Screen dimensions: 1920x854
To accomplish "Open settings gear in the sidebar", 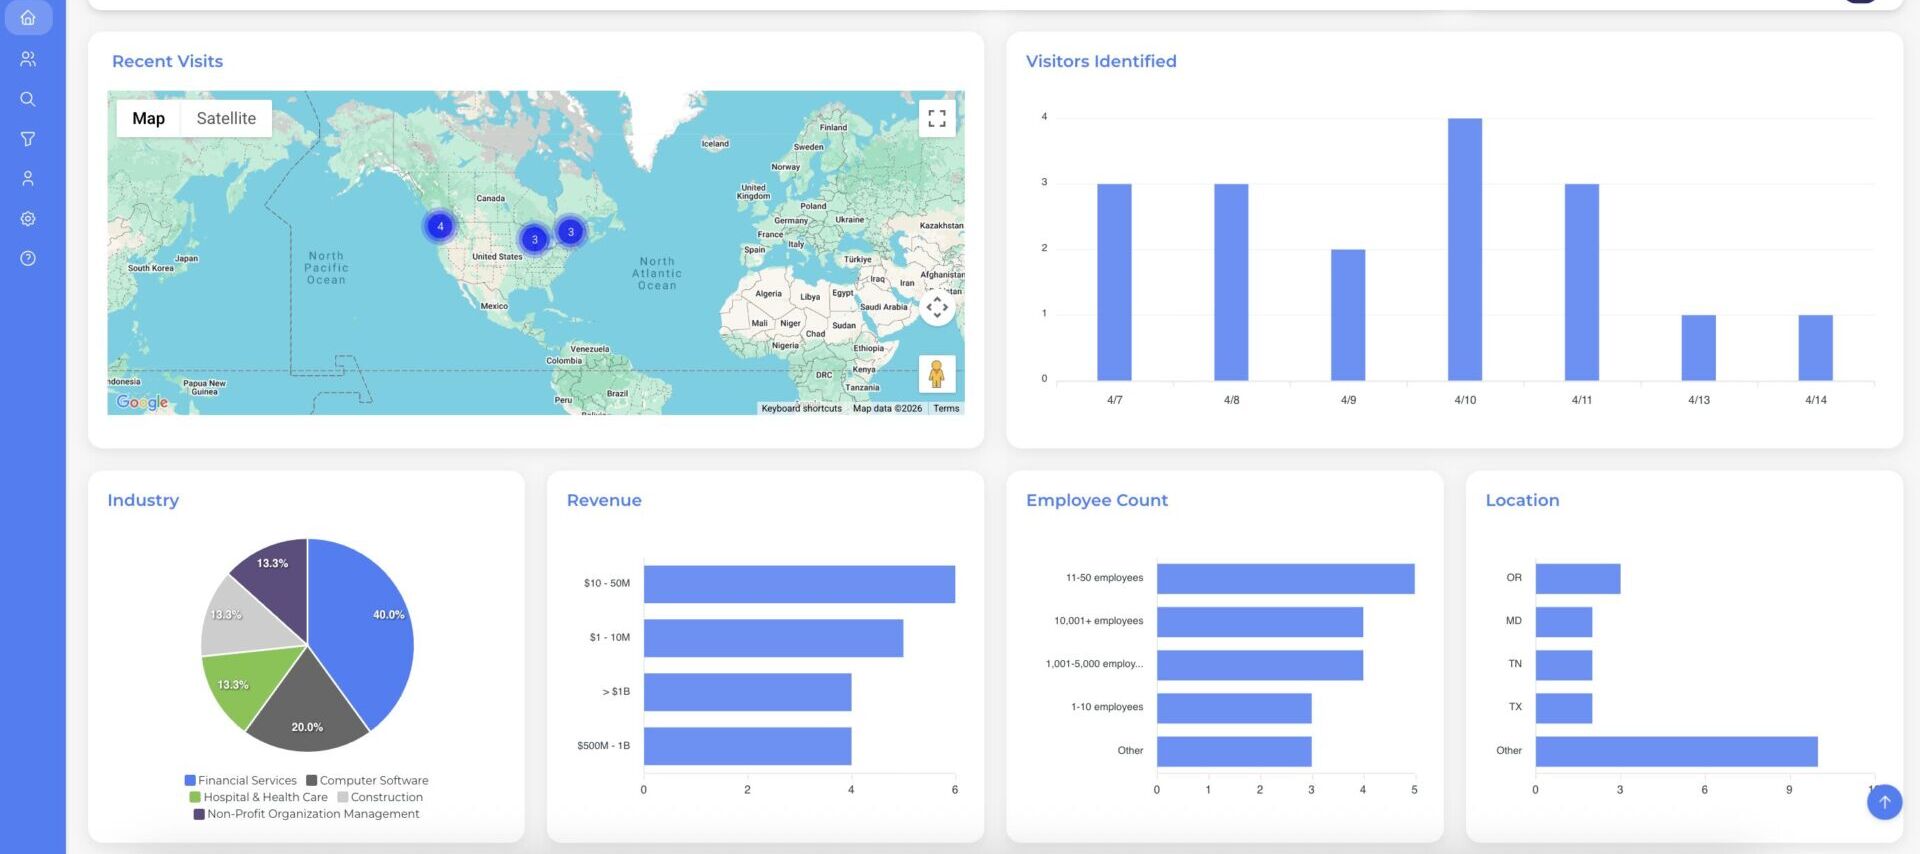I will click(28, 219).
